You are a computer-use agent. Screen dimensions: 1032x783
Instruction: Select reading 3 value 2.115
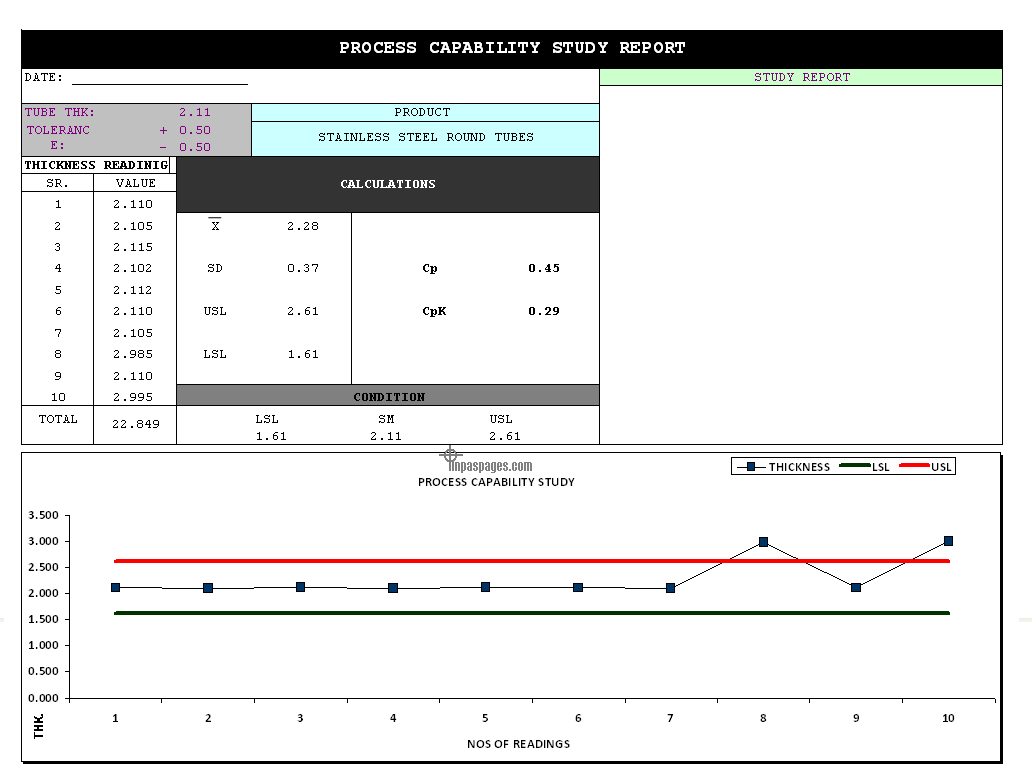[133, 247]
